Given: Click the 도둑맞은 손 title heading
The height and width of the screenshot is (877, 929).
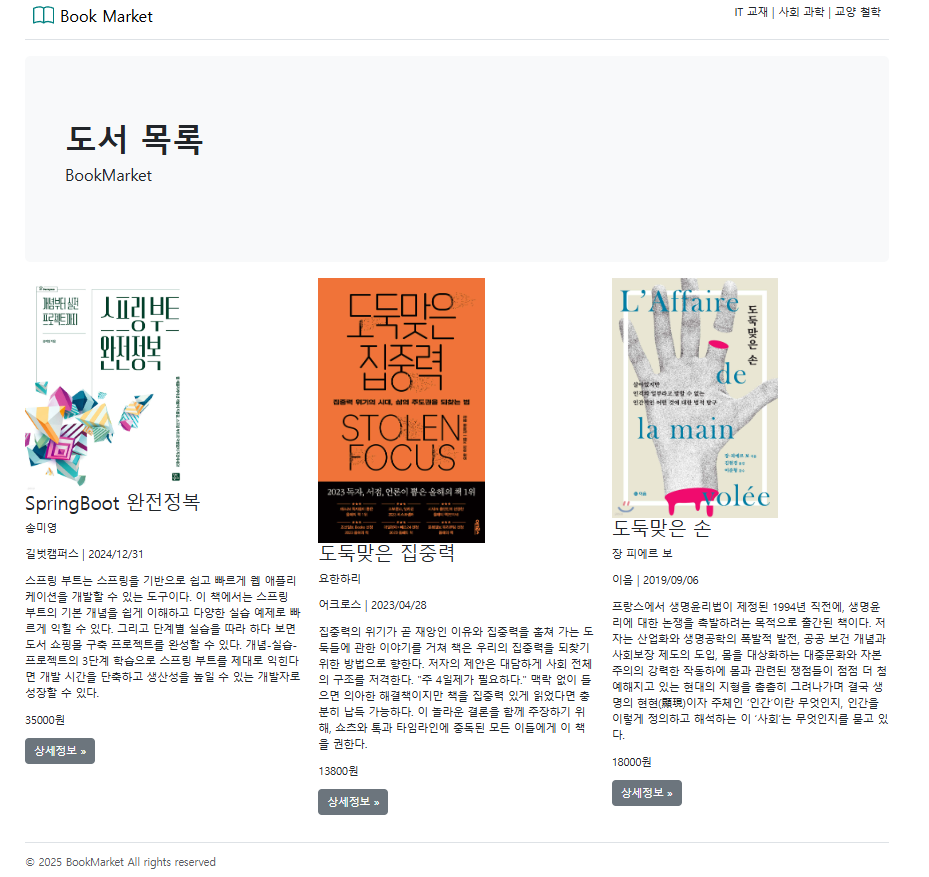Looking at the screenshot, I should click(x=661, y=528).
